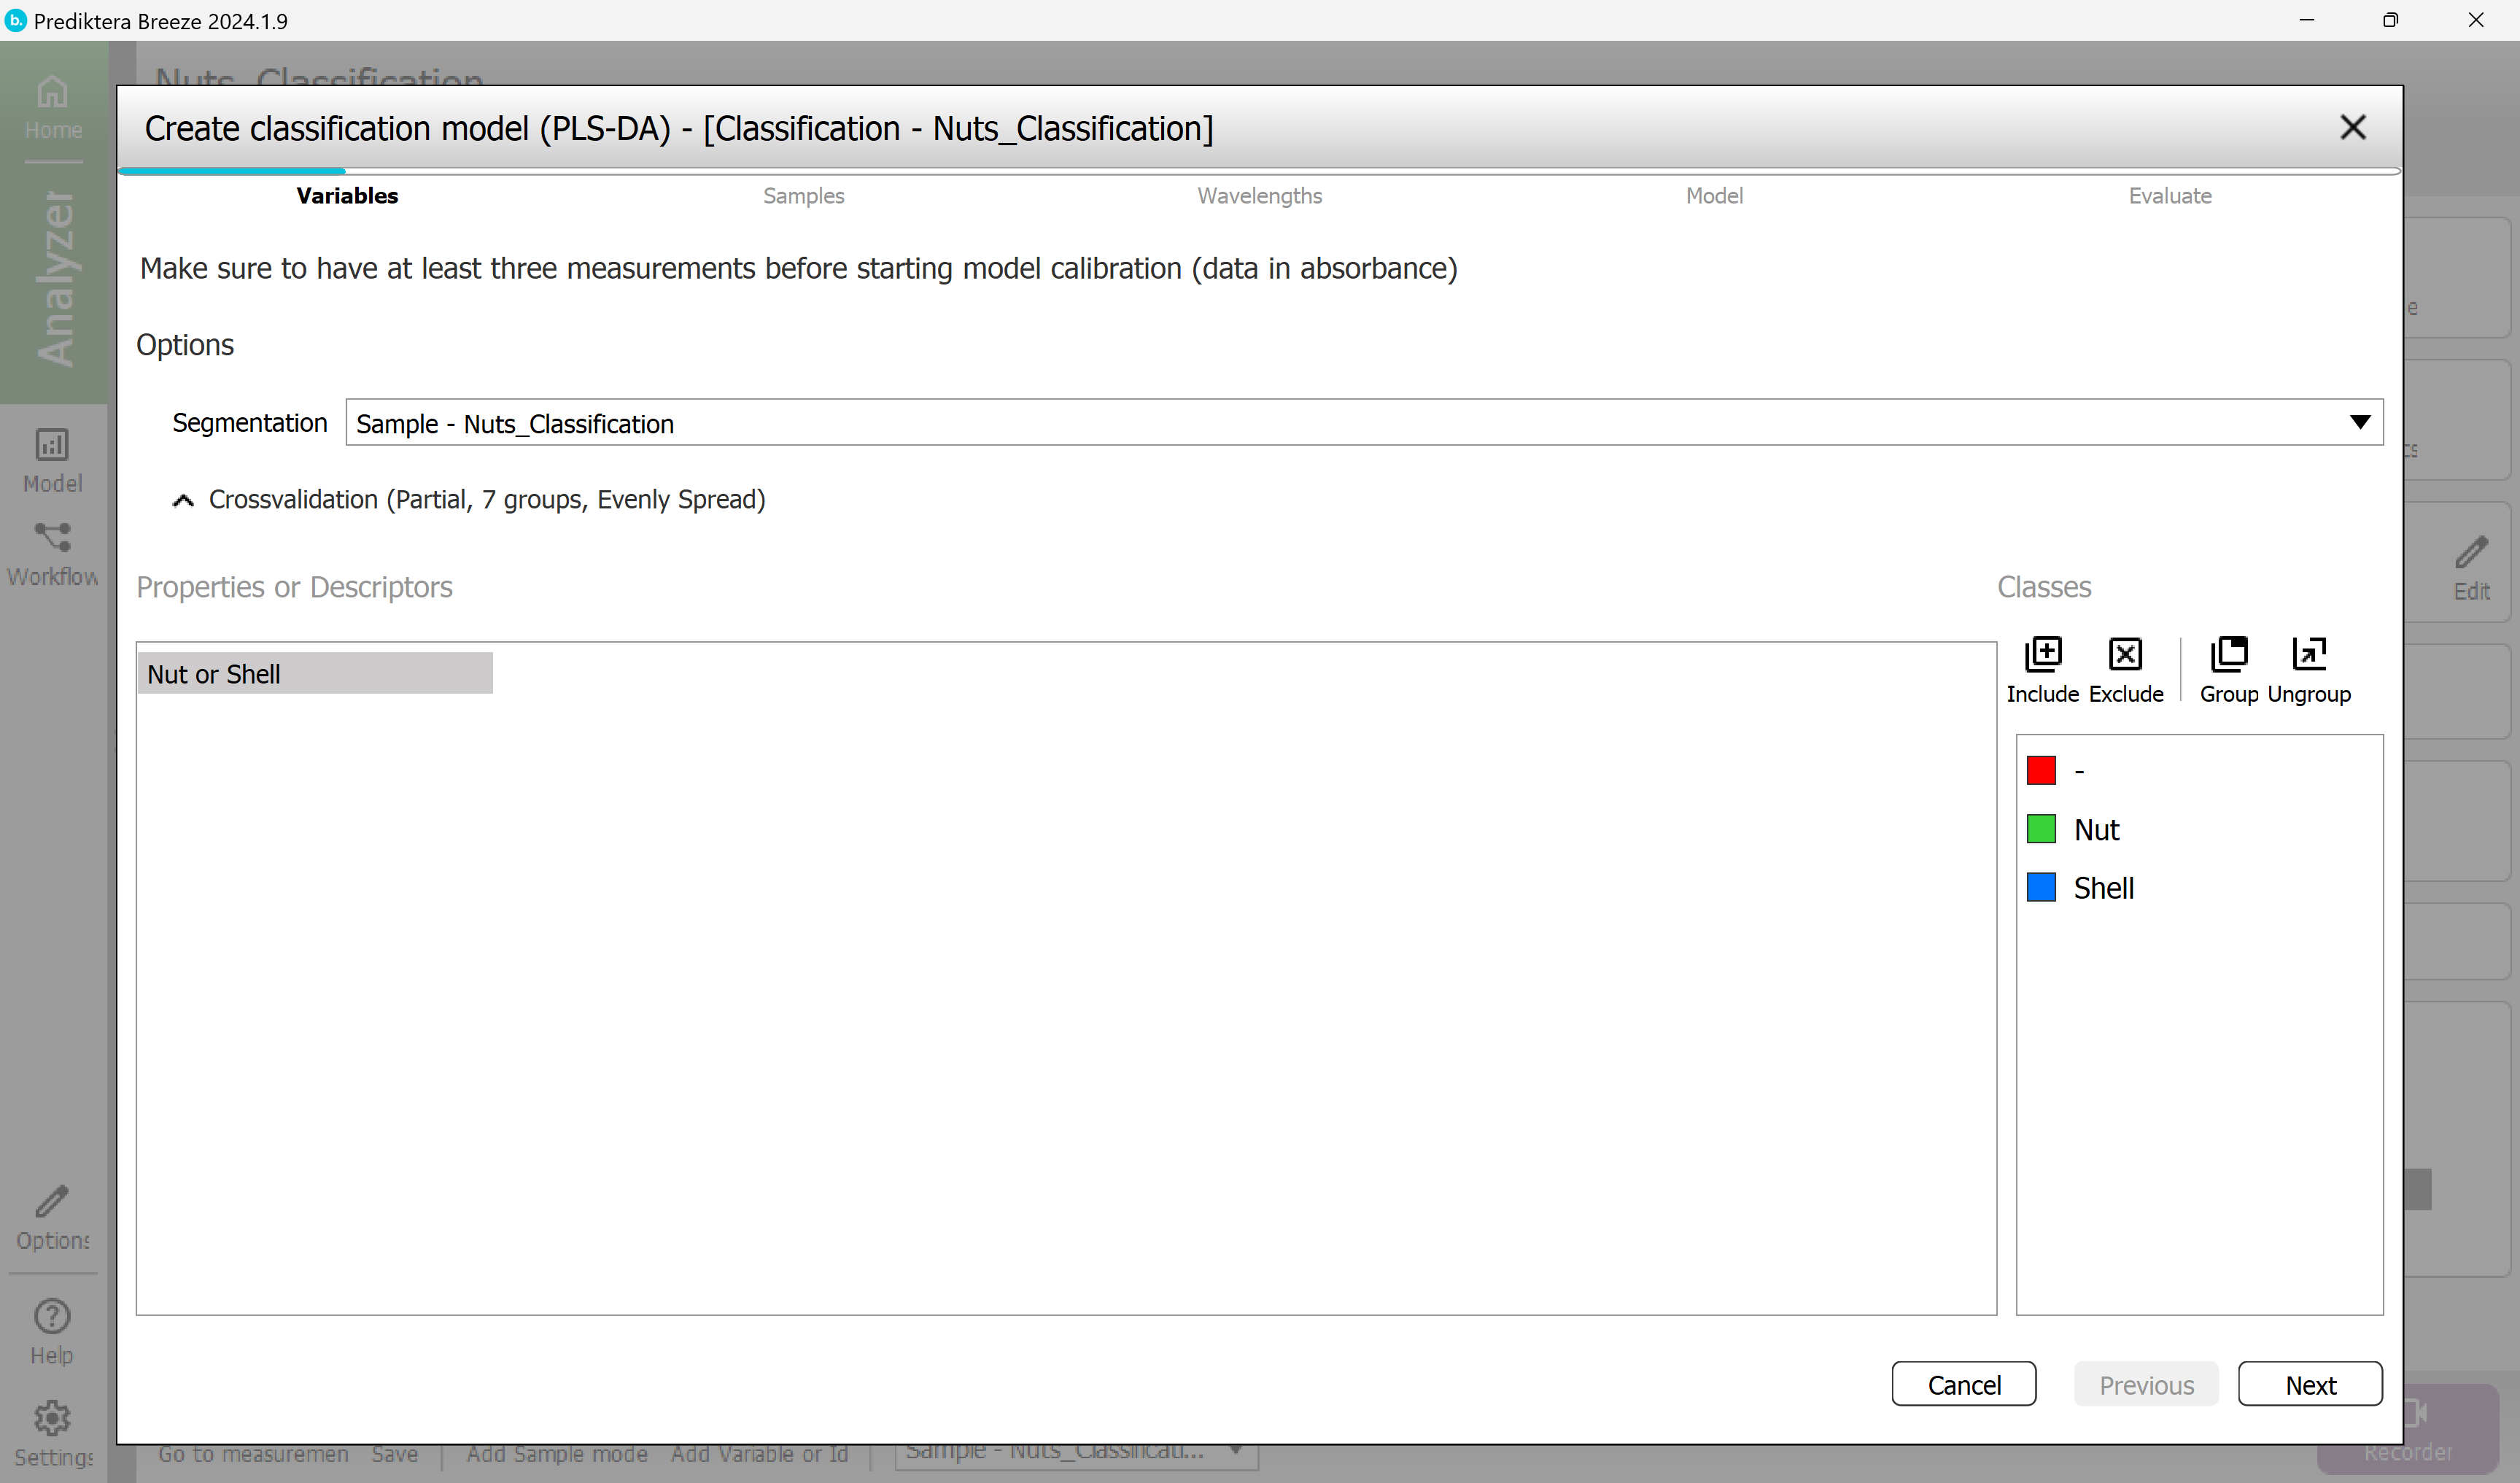Click the Group classes icon

point(2228,655)
